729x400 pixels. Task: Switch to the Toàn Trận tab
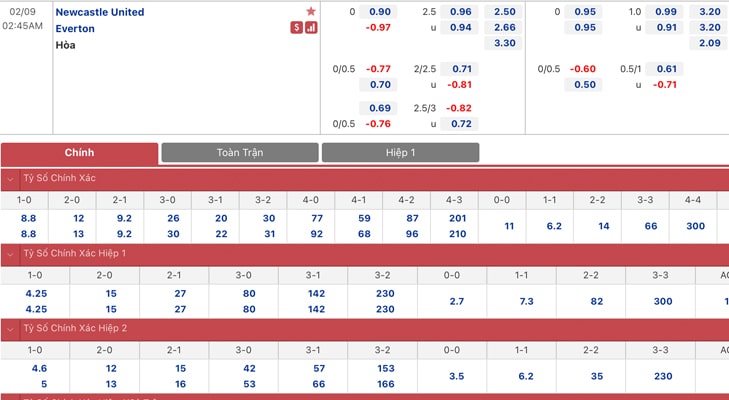pyautogui.click(x=240, y=153)
